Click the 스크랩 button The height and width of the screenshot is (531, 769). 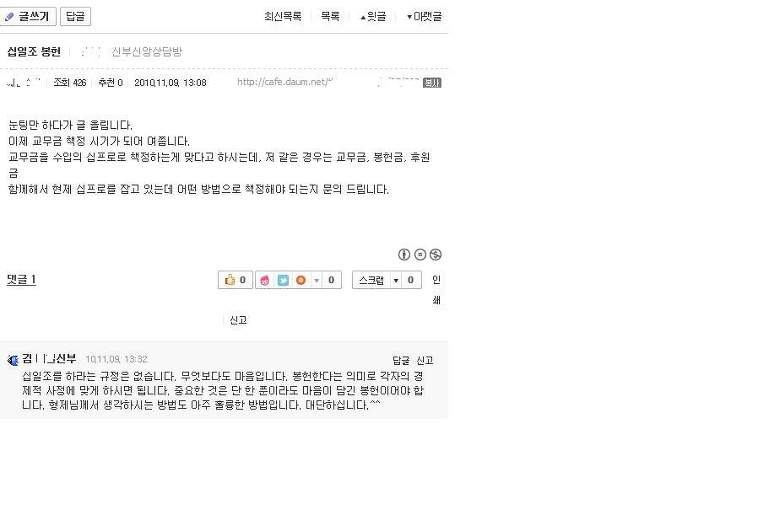(x=371, y=280)
